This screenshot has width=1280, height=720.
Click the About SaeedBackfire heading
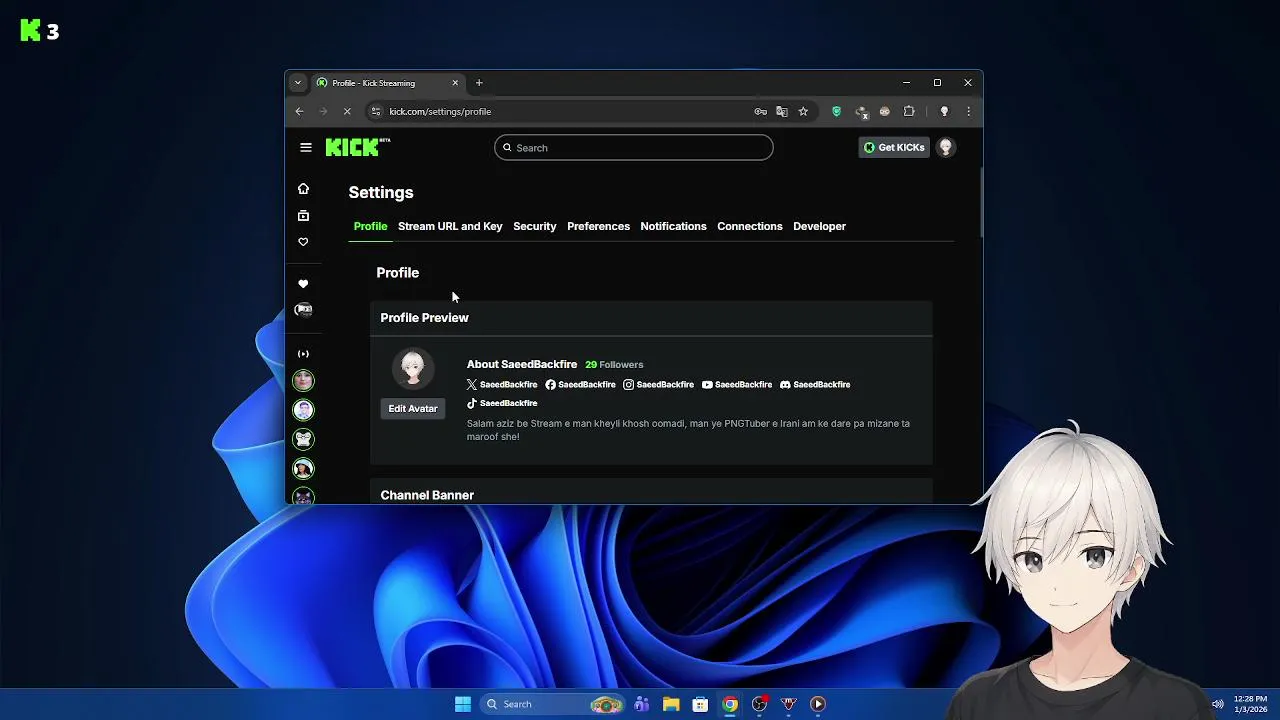click(521, 364)
